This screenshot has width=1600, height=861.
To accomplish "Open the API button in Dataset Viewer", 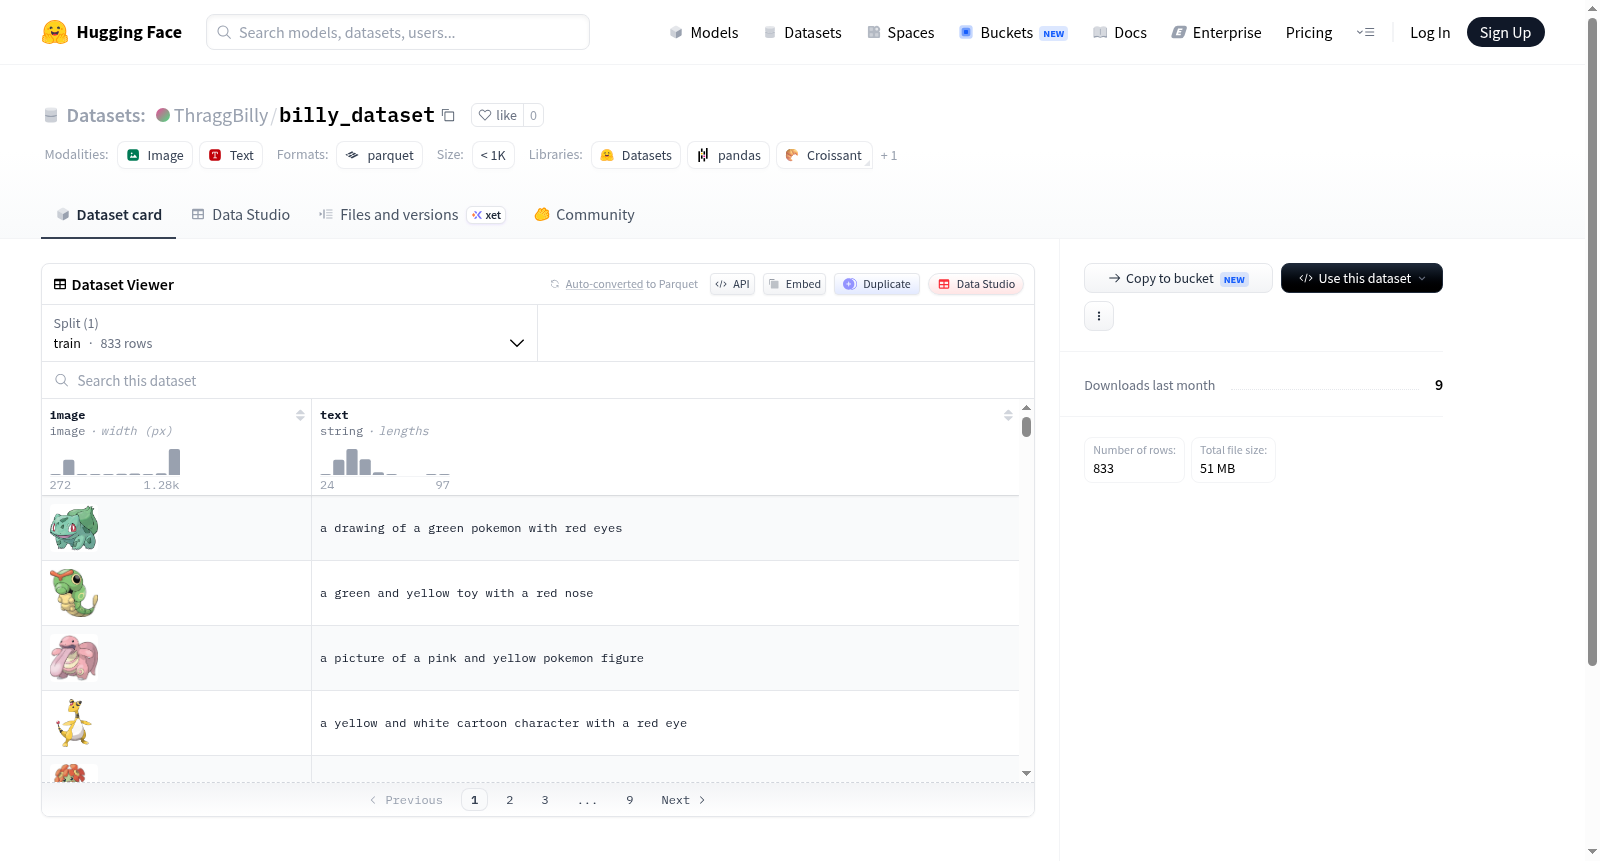I will (x=732, y=284).
